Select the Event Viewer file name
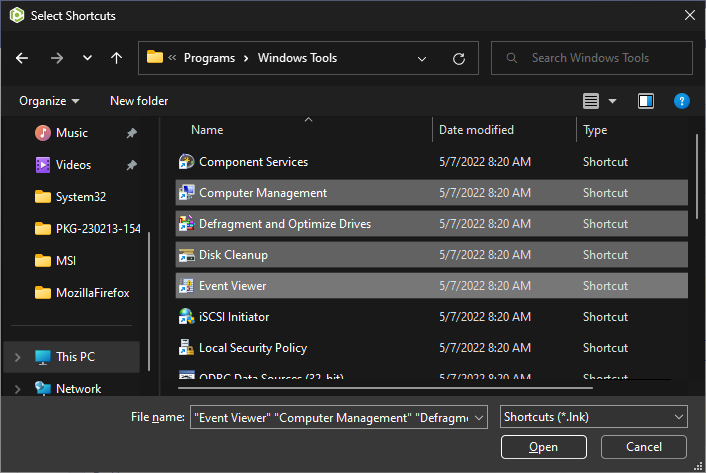The width and height of the screenshot is (706, 473). coord(232,286)
